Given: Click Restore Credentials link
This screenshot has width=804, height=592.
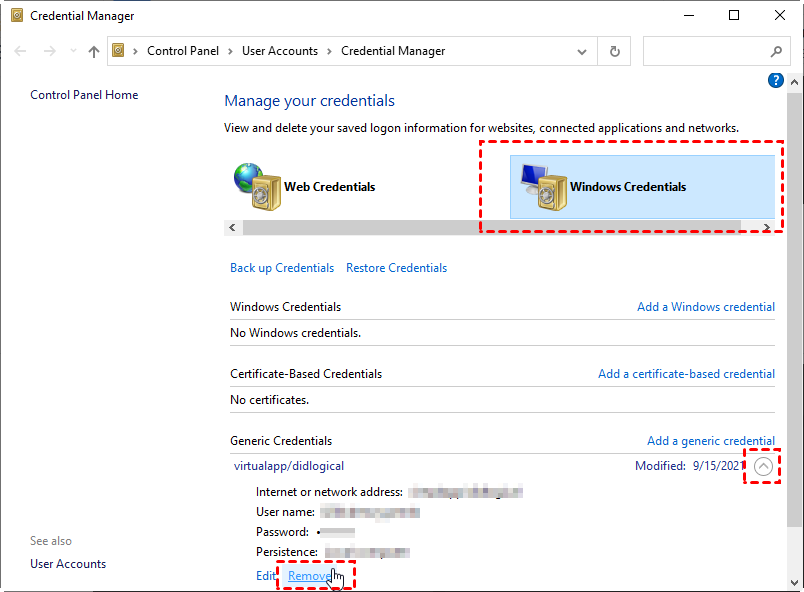Looking at the screenshot, I should [396, 268].
